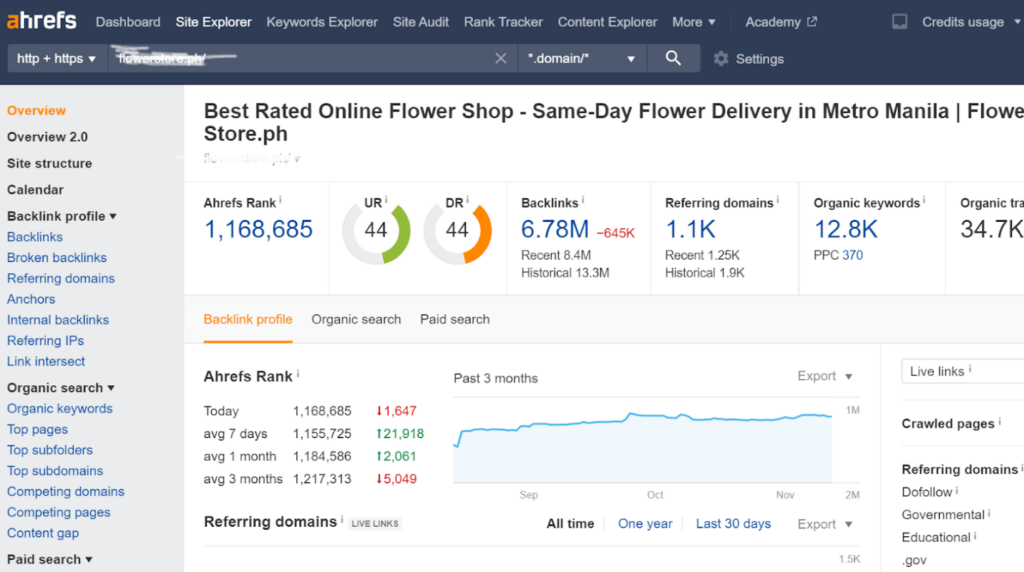1024x572 pixels.
Task: Click info icon beside Ahrefs Rank chart heading
Action: tap(298, 373)
